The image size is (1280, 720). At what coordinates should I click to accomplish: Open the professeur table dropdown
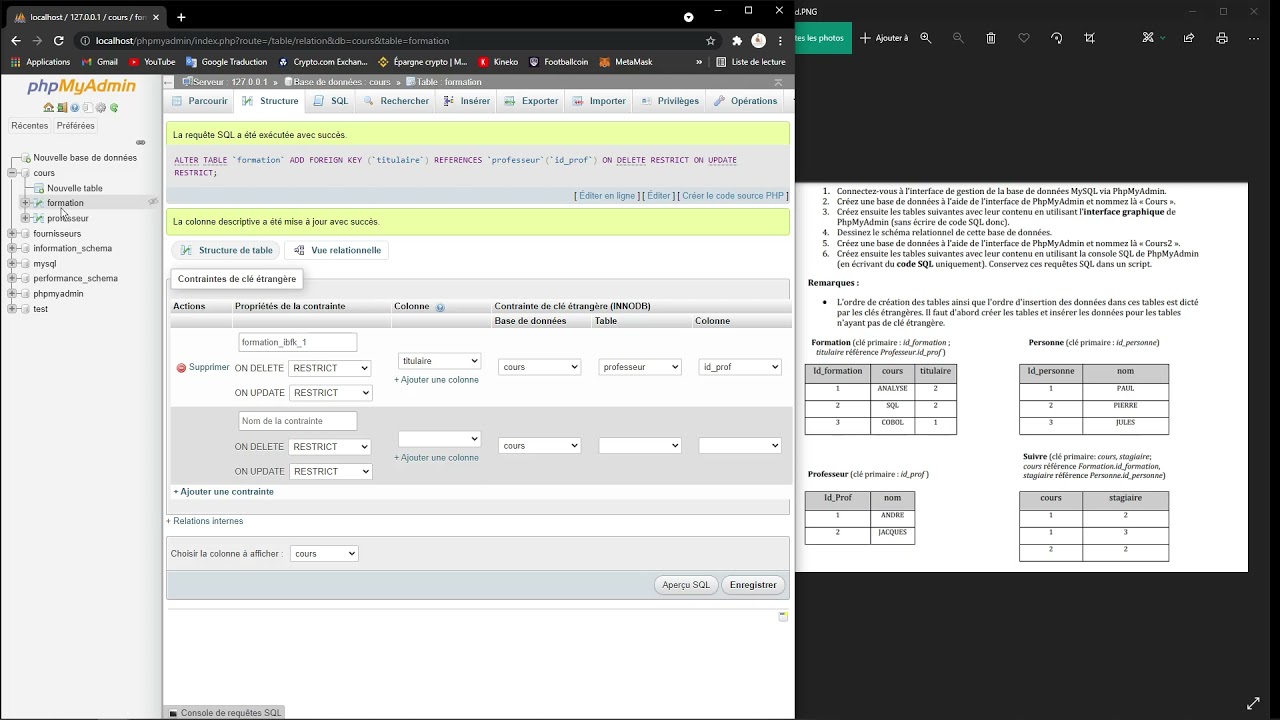click(640, 367)
